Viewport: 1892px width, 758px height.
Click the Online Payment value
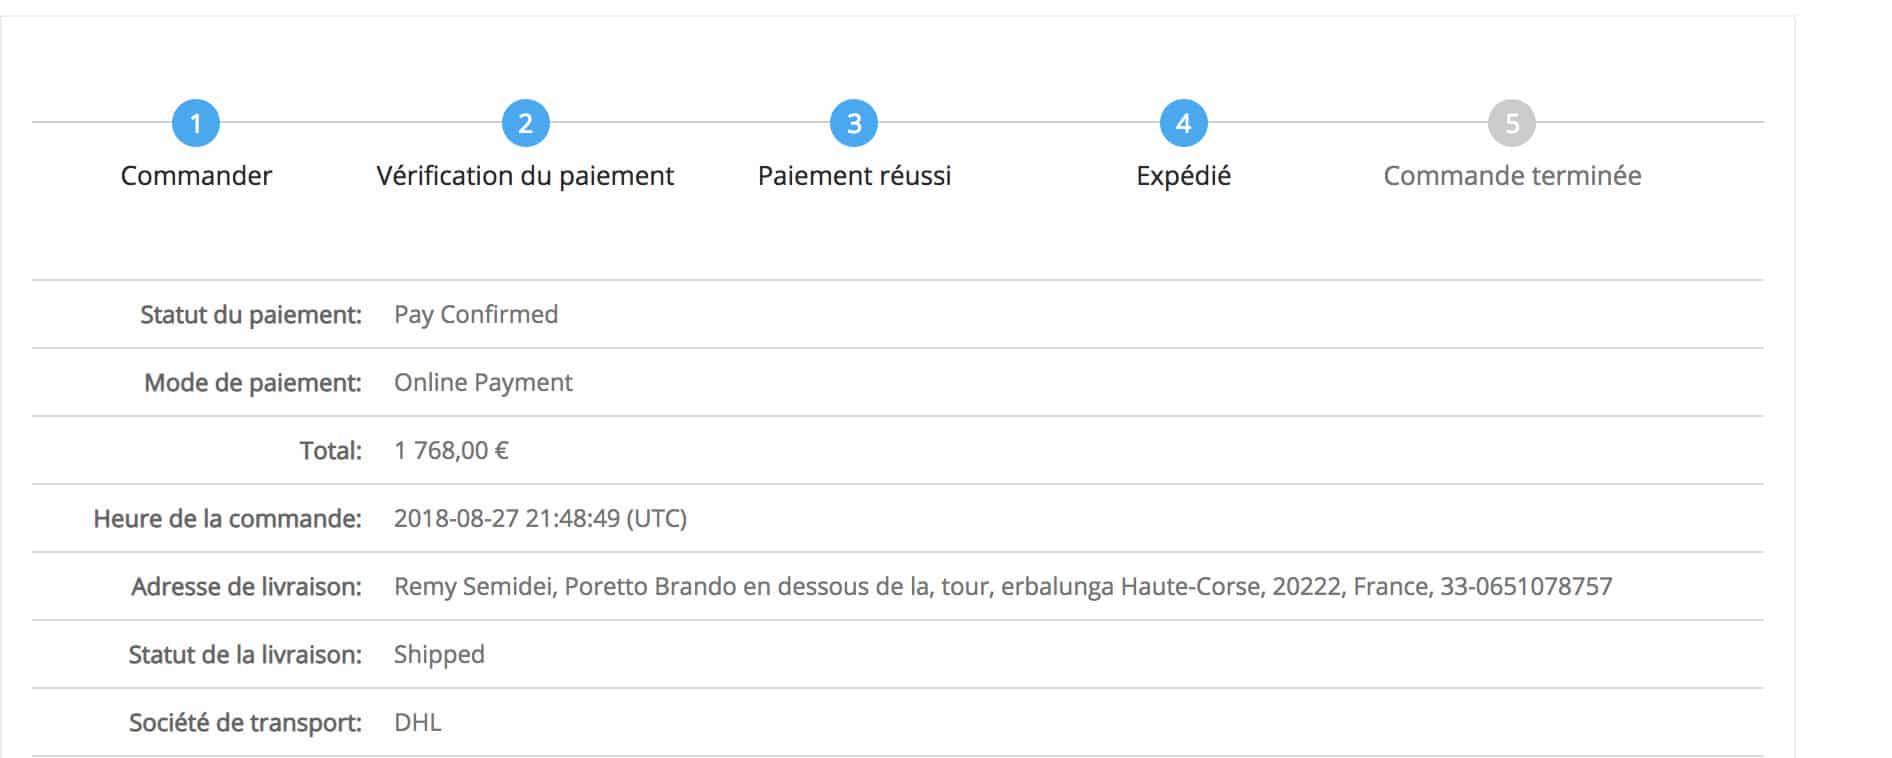coord(483,382)
